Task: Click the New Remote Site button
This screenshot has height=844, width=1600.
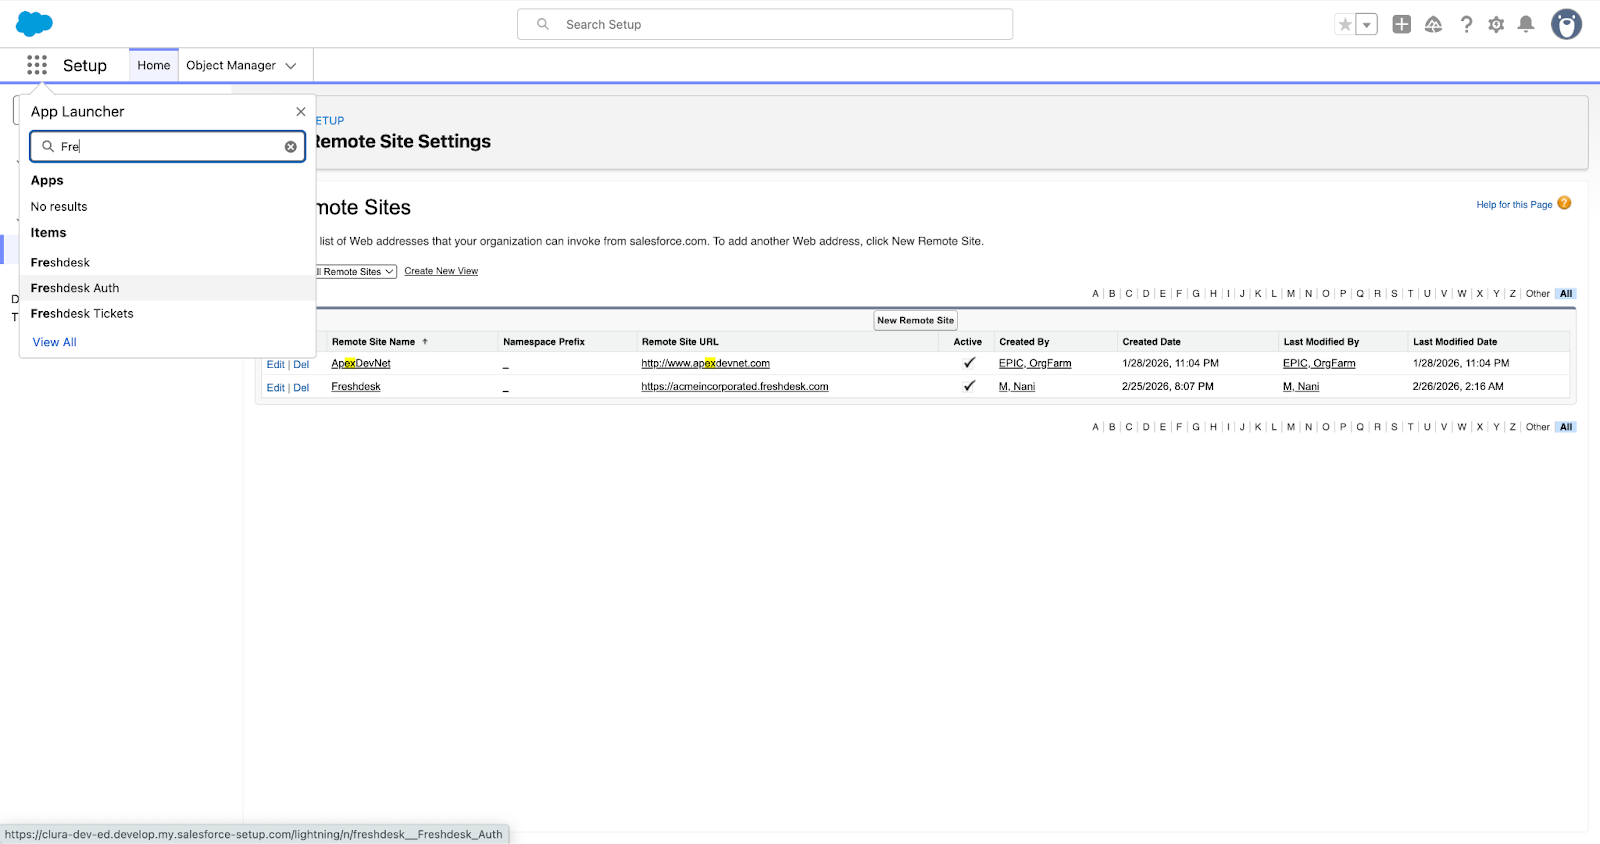Action: pyautogui.click(x=916, y=320)
